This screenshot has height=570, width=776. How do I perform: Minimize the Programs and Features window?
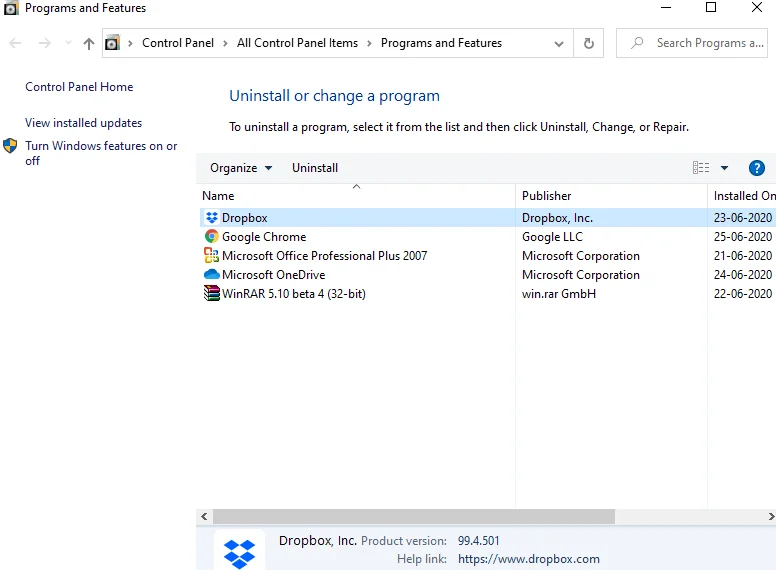(x=666, y=7)
